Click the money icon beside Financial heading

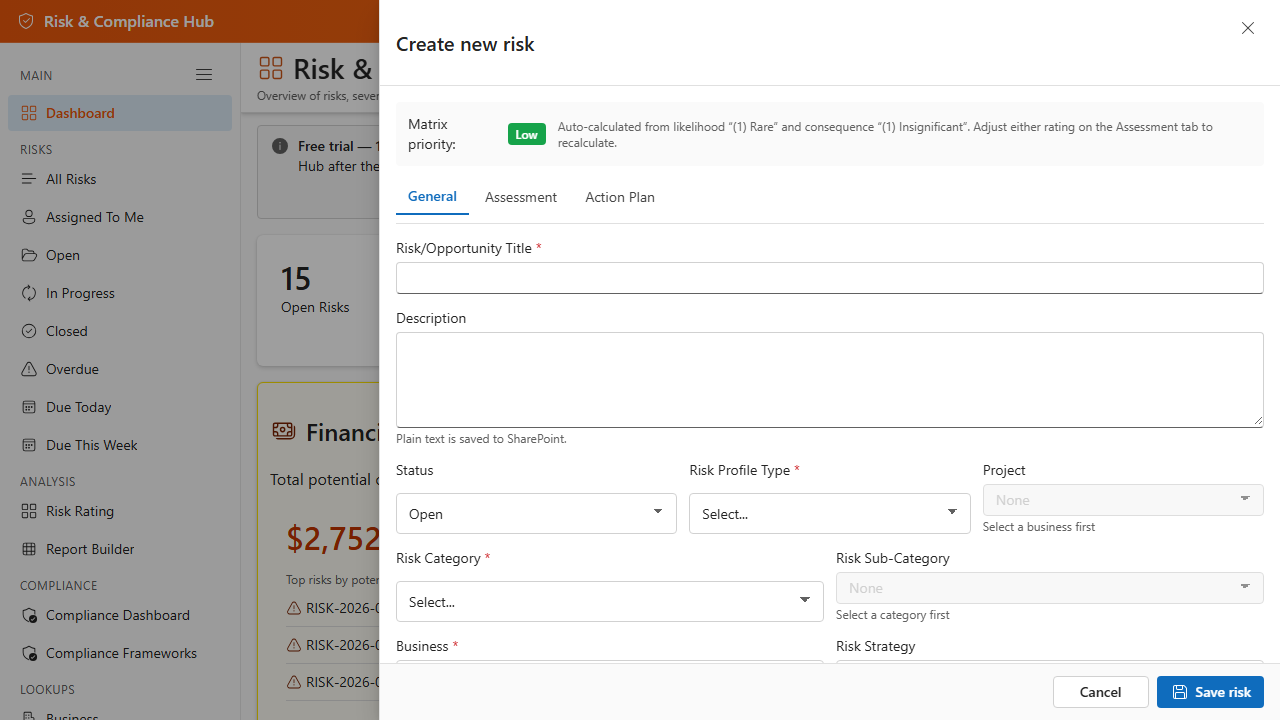284,431
